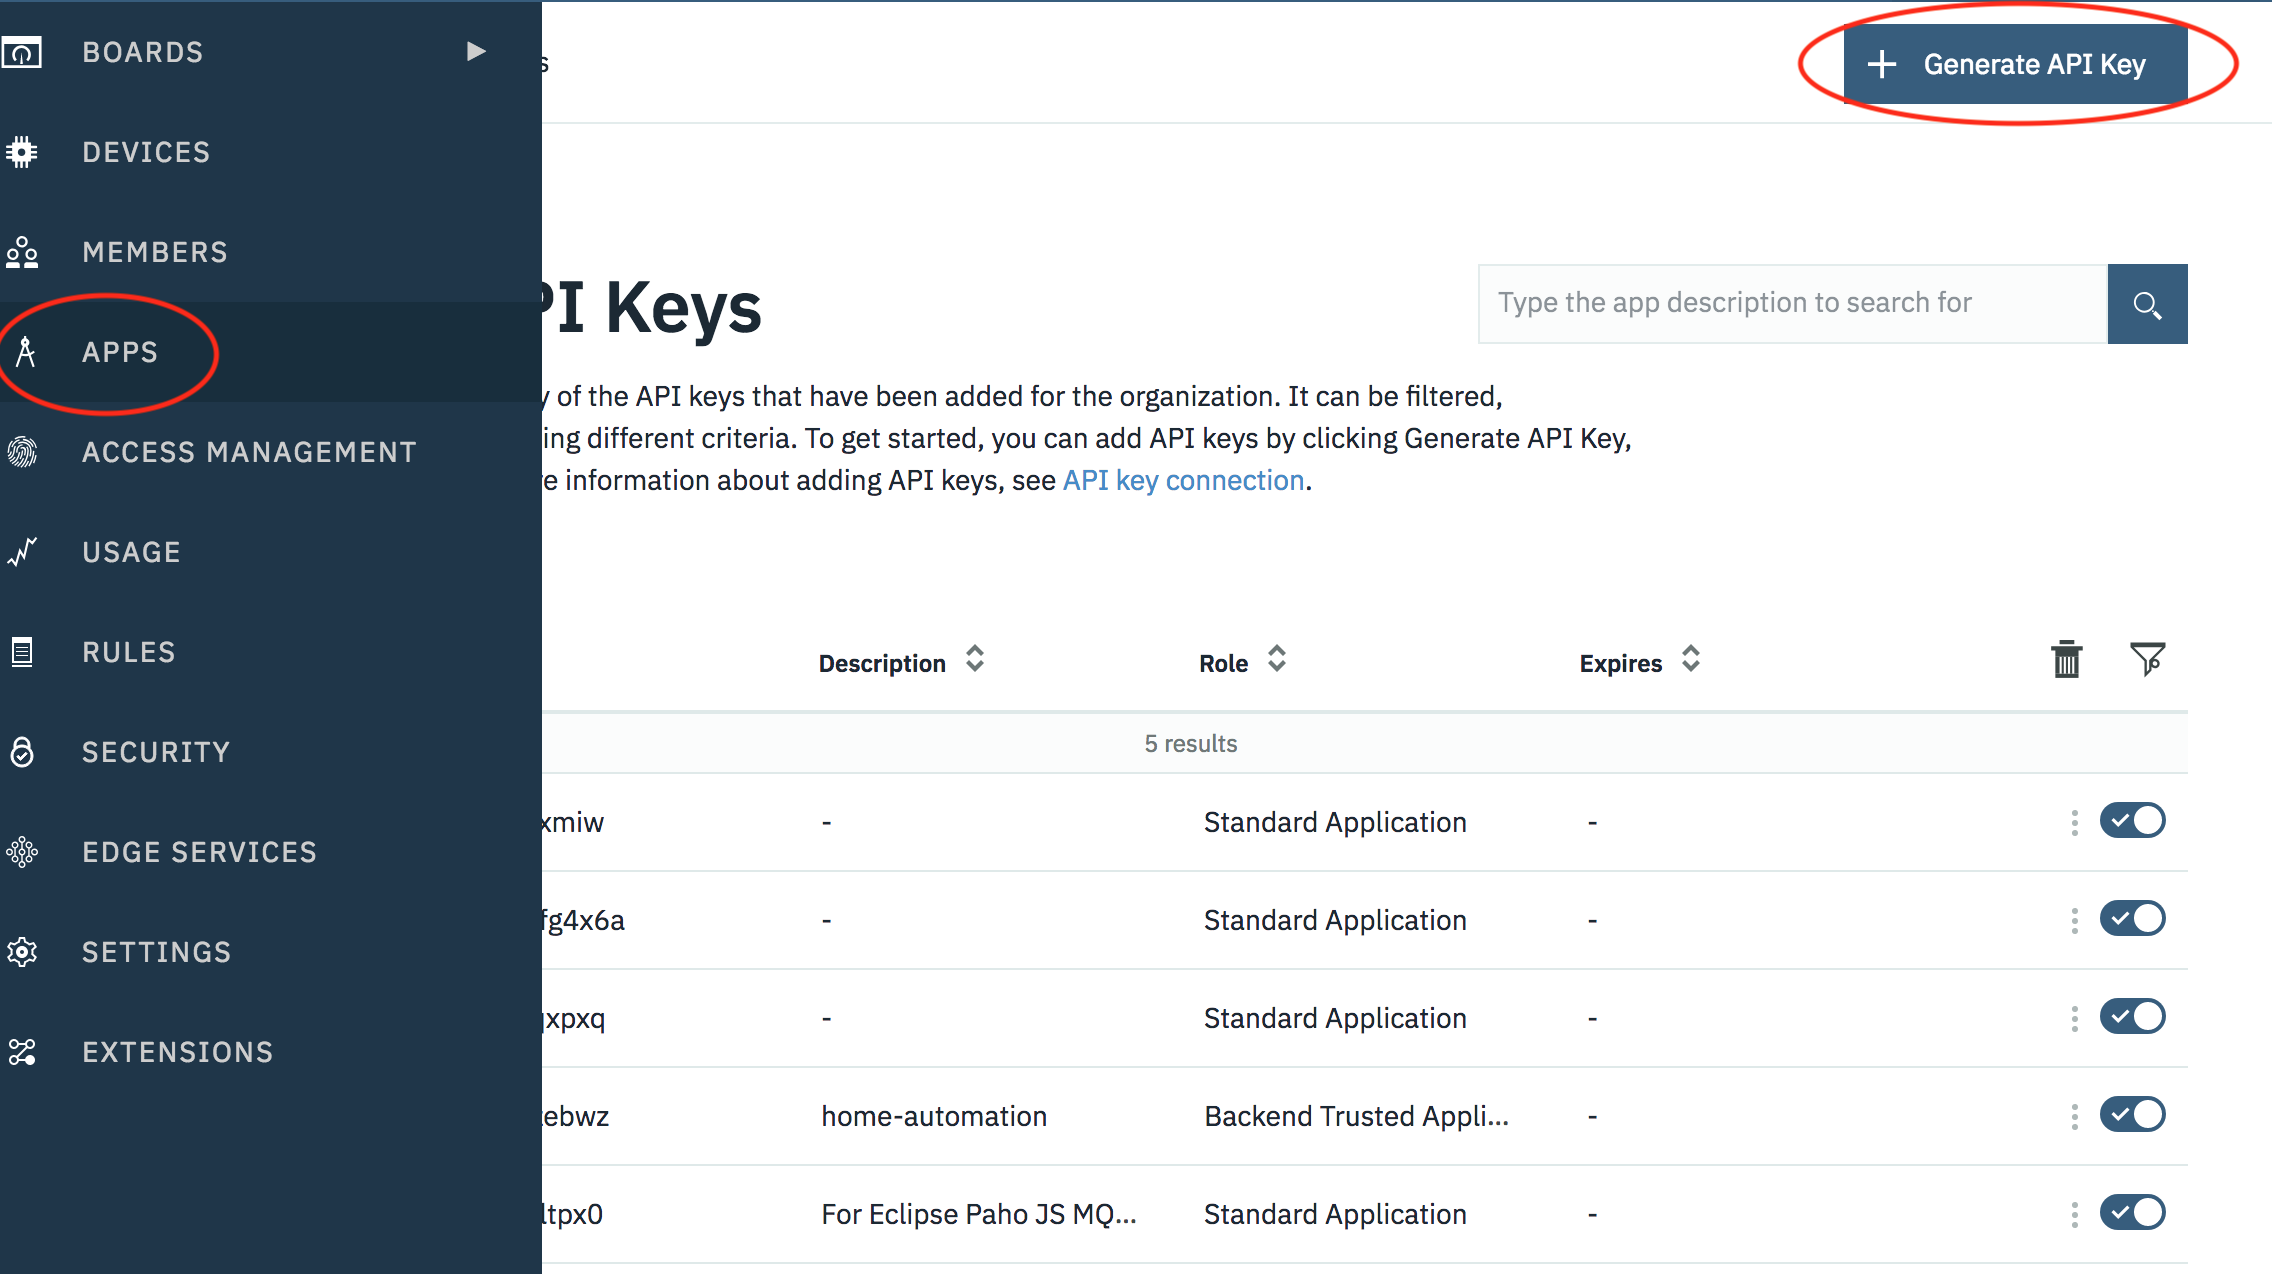Image resolution: width=2272 pixels, height=1274 pixels.
Task: Disable the home-automation API key toggle
Action: point(2132,1114)
